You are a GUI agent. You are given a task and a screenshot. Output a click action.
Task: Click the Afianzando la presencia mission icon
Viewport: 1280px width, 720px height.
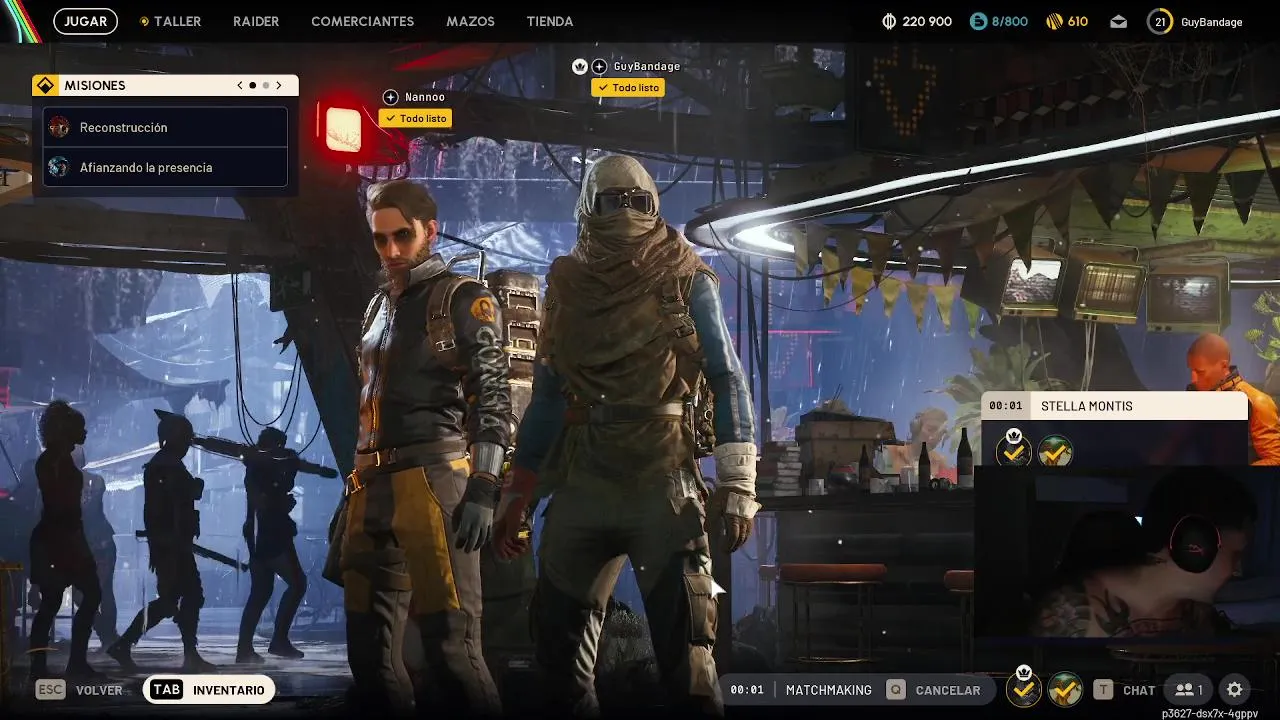point(59,167)
